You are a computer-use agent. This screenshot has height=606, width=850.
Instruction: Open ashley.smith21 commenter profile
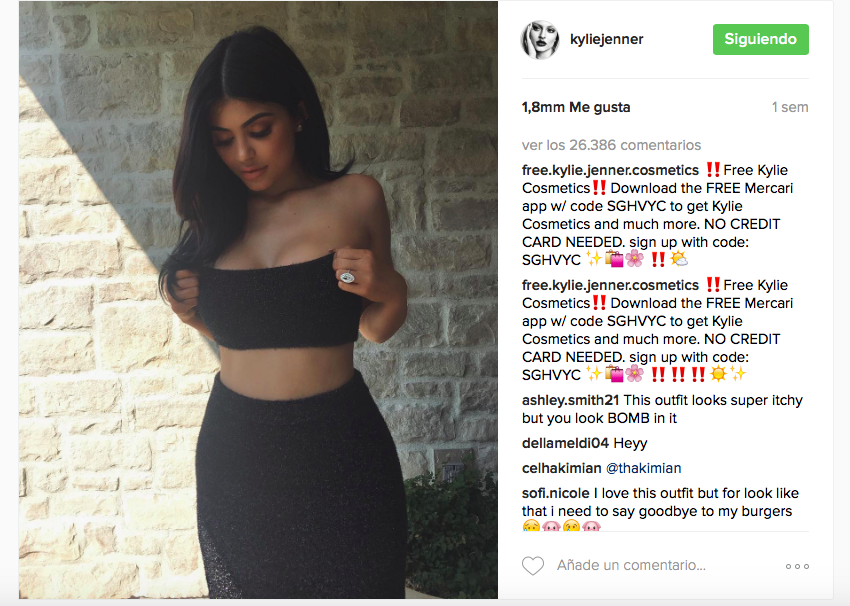tap(570, 401)
